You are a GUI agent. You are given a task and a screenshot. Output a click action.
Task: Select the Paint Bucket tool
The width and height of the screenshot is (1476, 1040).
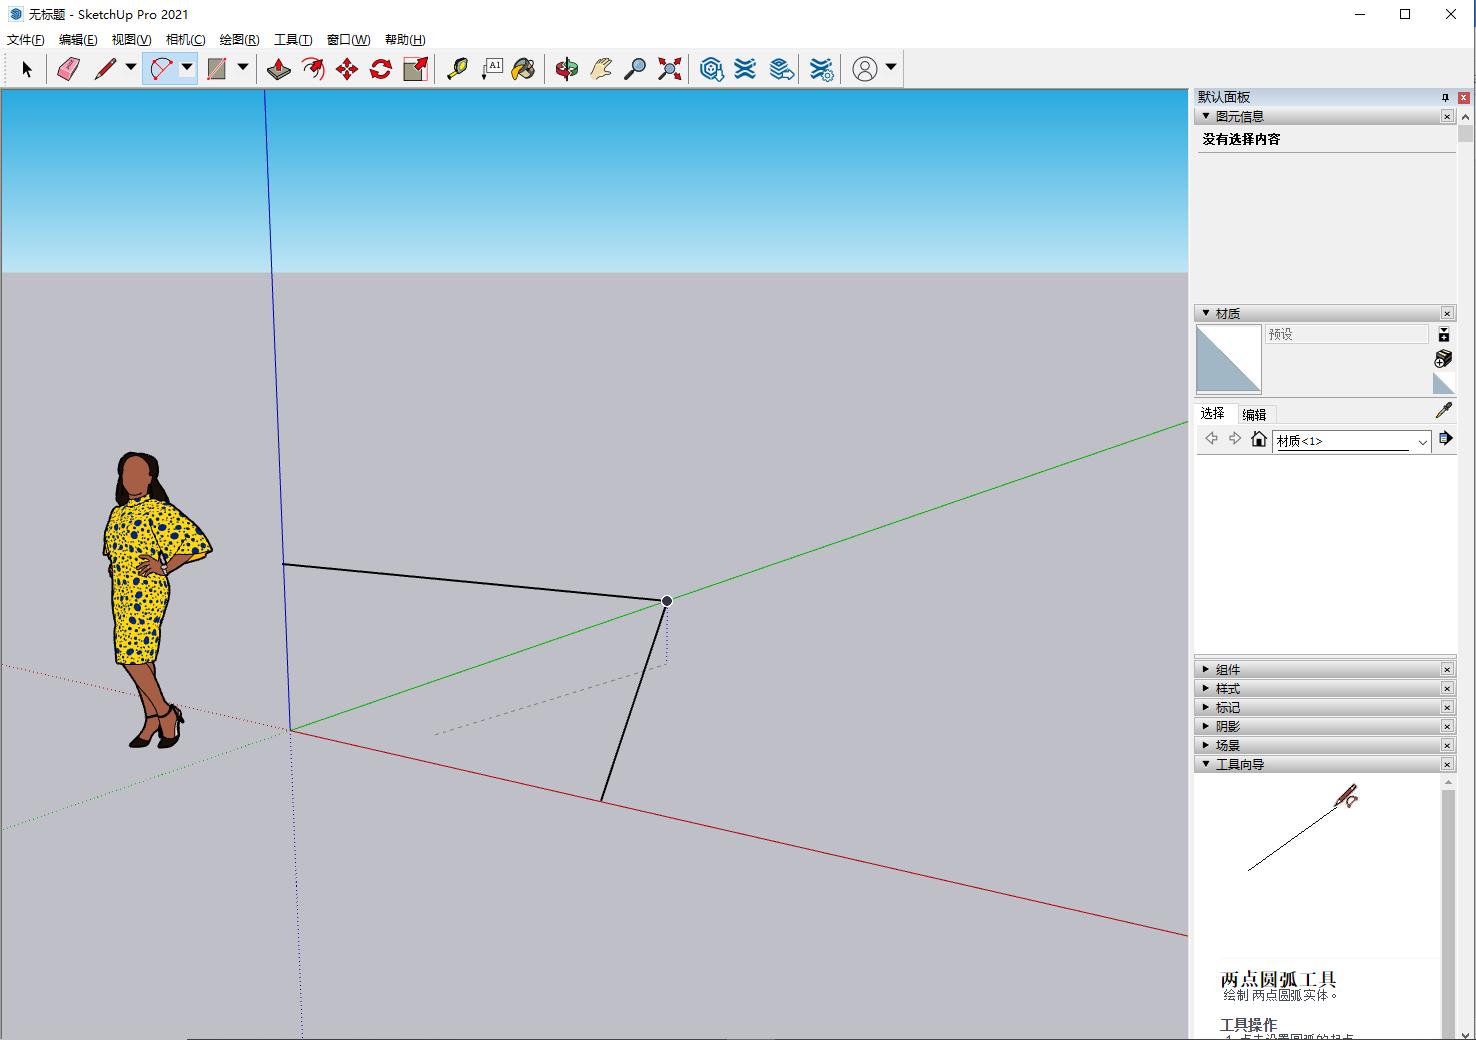[523, 69]
